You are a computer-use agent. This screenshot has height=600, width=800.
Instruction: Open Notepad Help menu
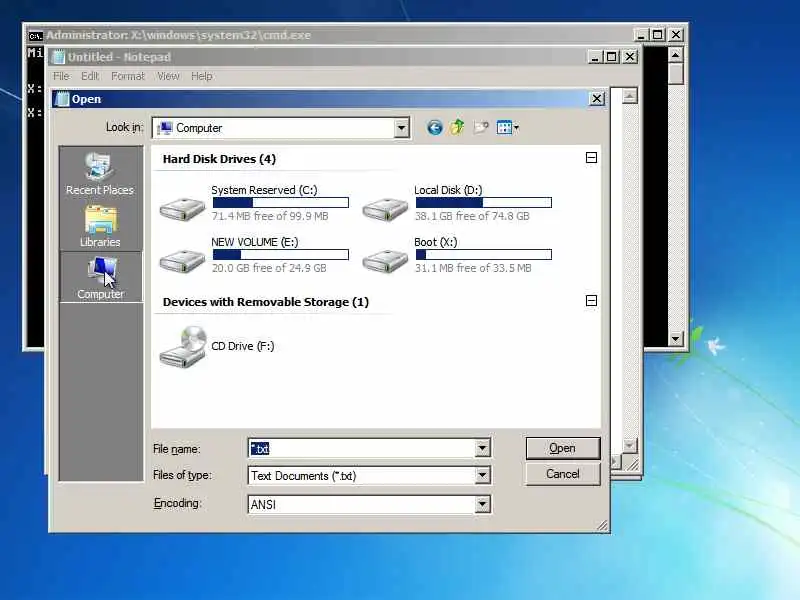202,76
